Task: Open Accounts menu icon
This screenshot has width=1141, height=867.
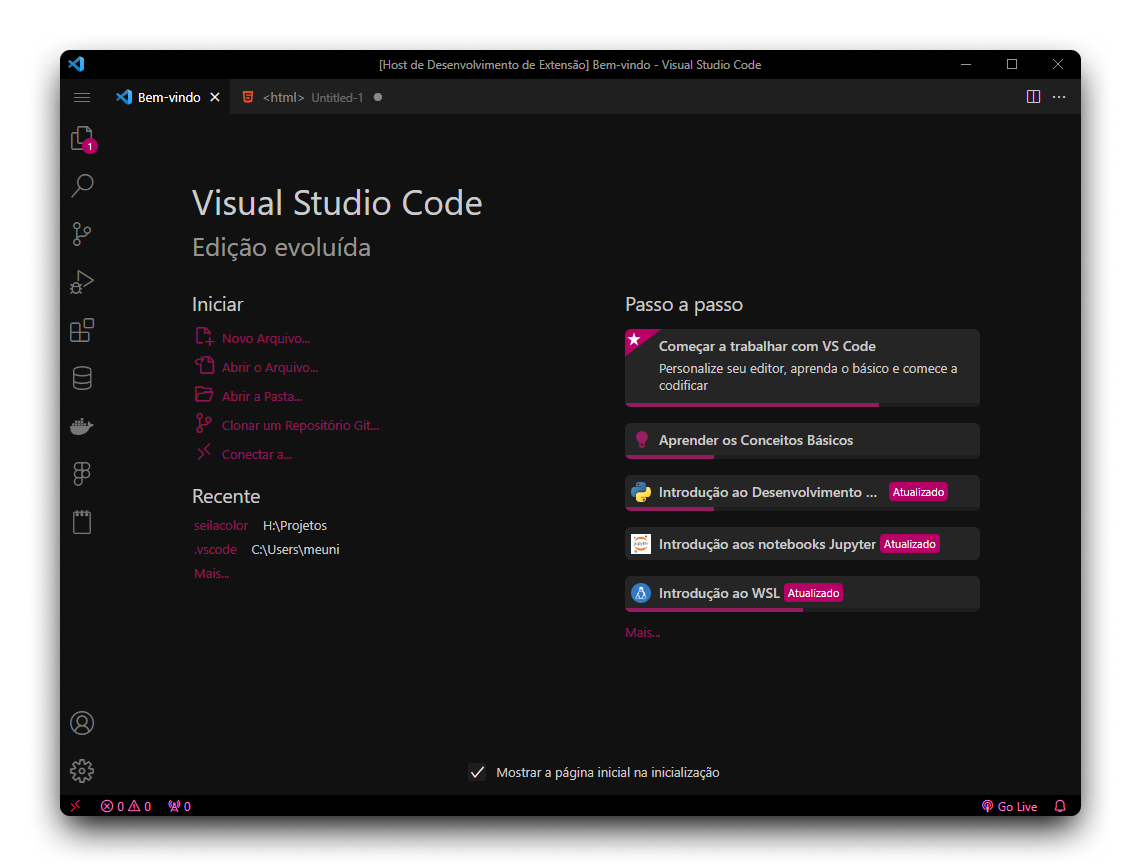Action: [82, 723]
